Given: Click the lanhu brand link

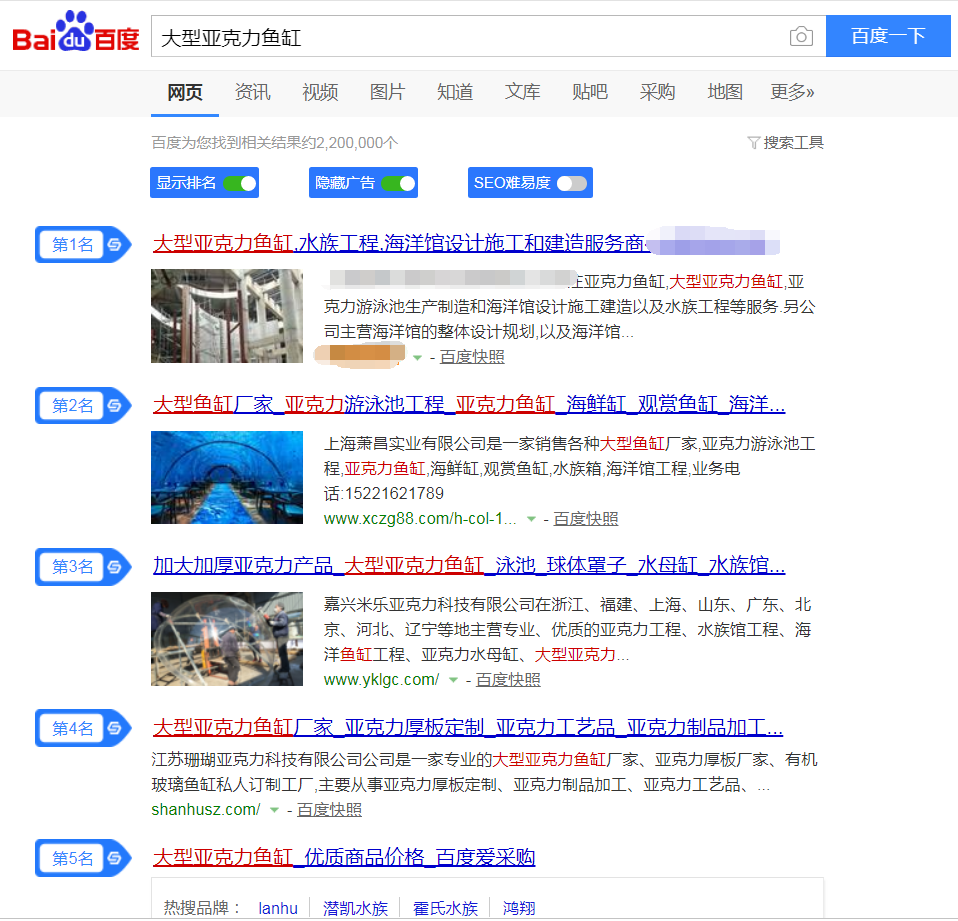Looking at the screenshot, I should pos(278,909).
